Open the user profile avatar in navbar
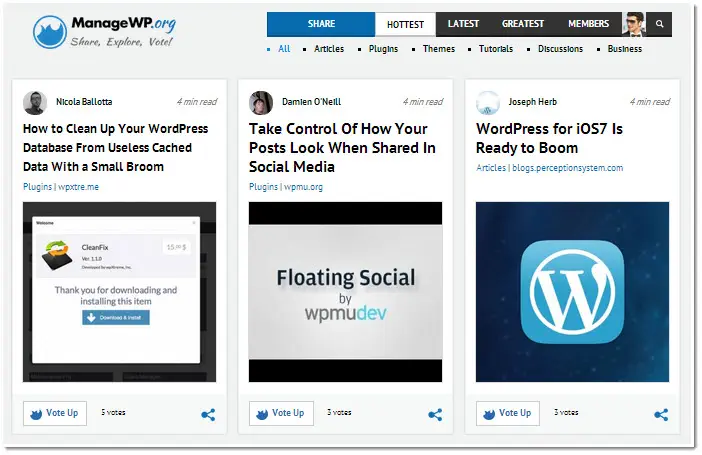 tap(634, 24)
